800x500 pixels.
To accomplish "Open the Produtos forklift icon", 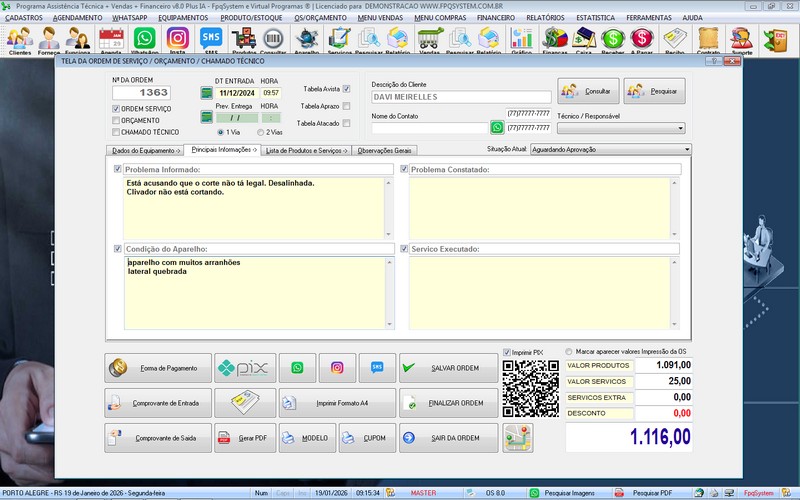I will click(x=244, y=40).
